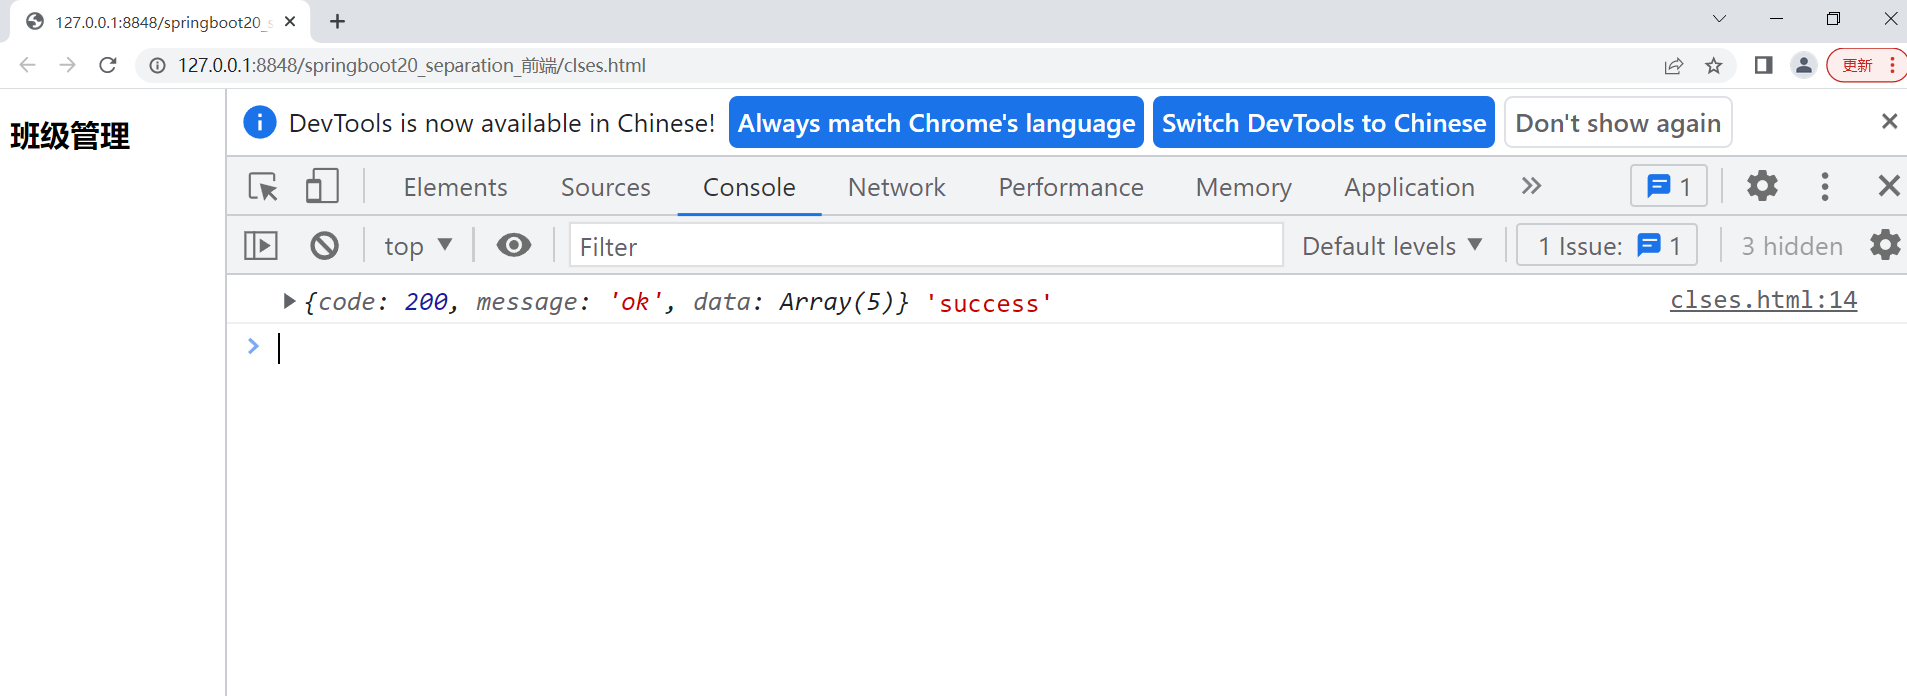Click the address bar URL

tap(412, 65)
